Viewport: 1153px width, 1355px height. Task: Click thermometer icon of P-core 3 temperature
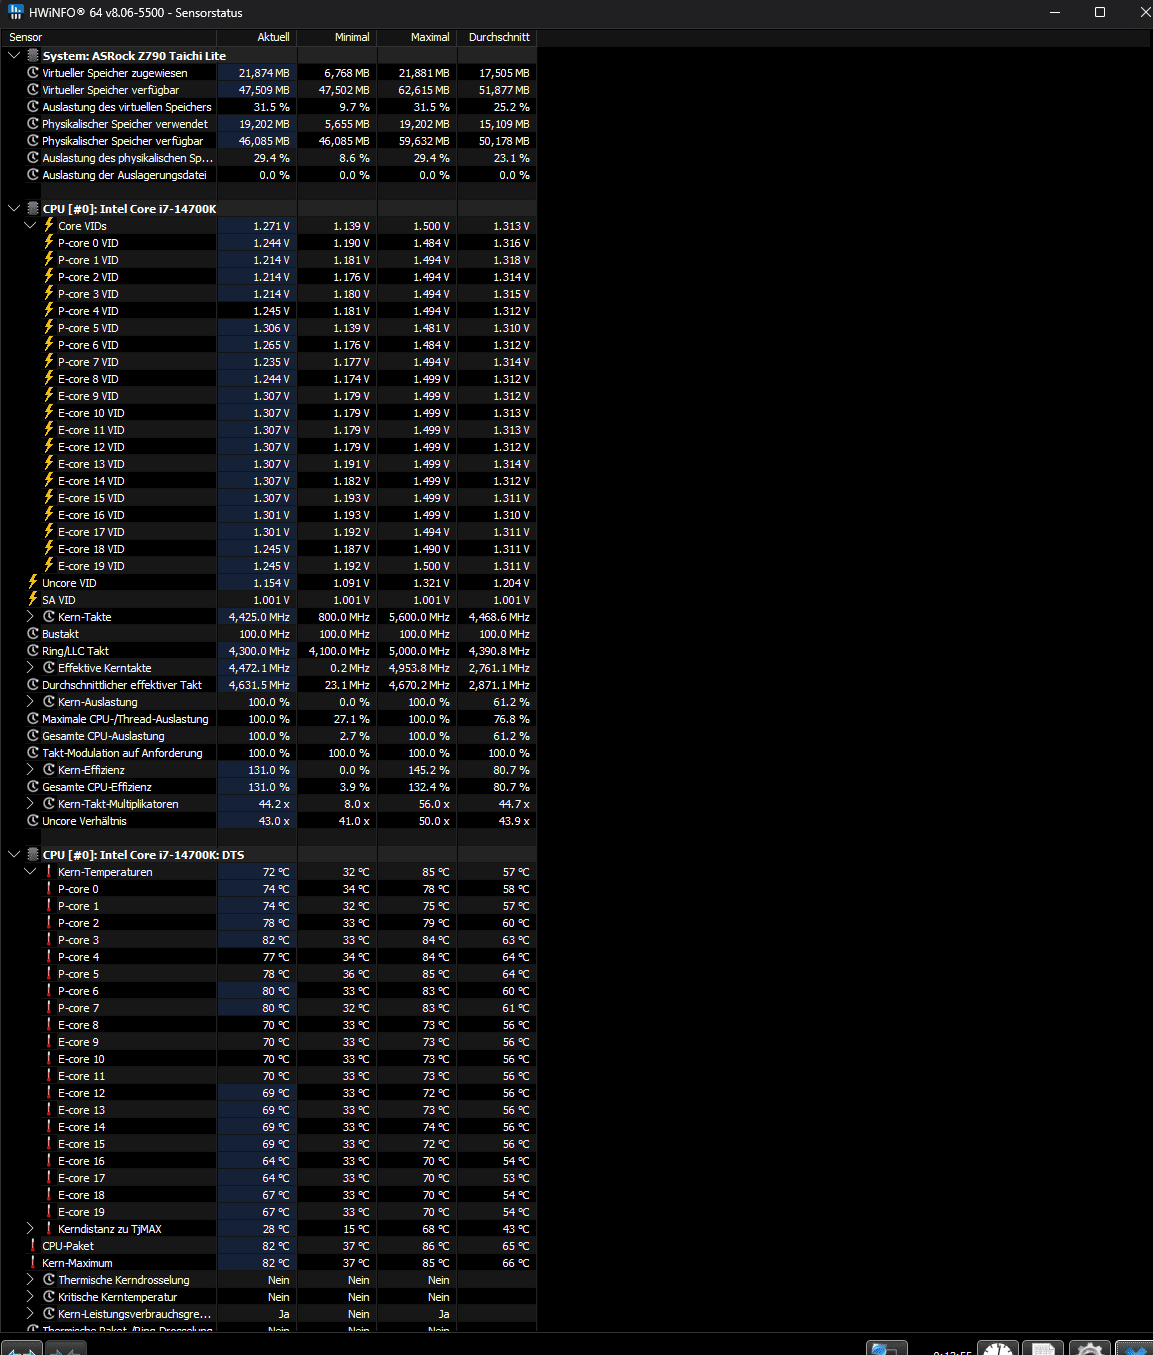click(49, 940)
